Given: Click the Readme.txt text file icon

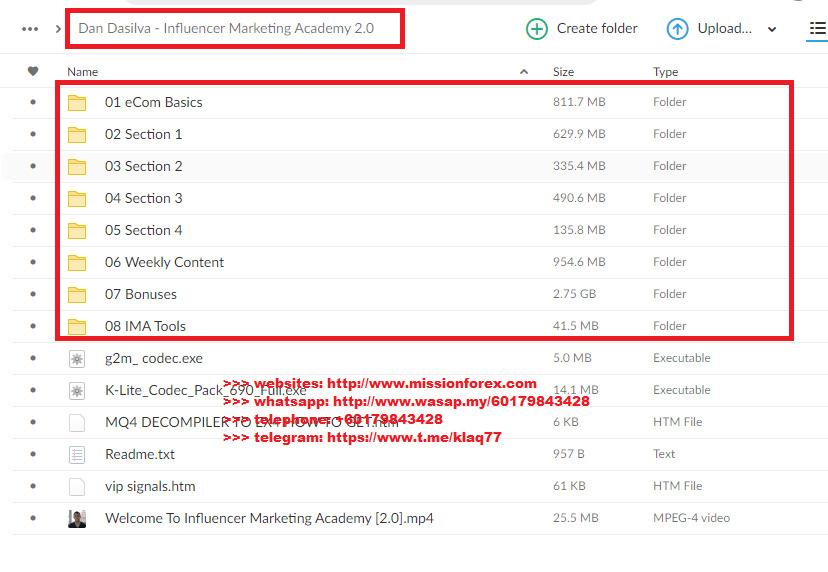Looking at the screenshot, I should tap(77, 454).
